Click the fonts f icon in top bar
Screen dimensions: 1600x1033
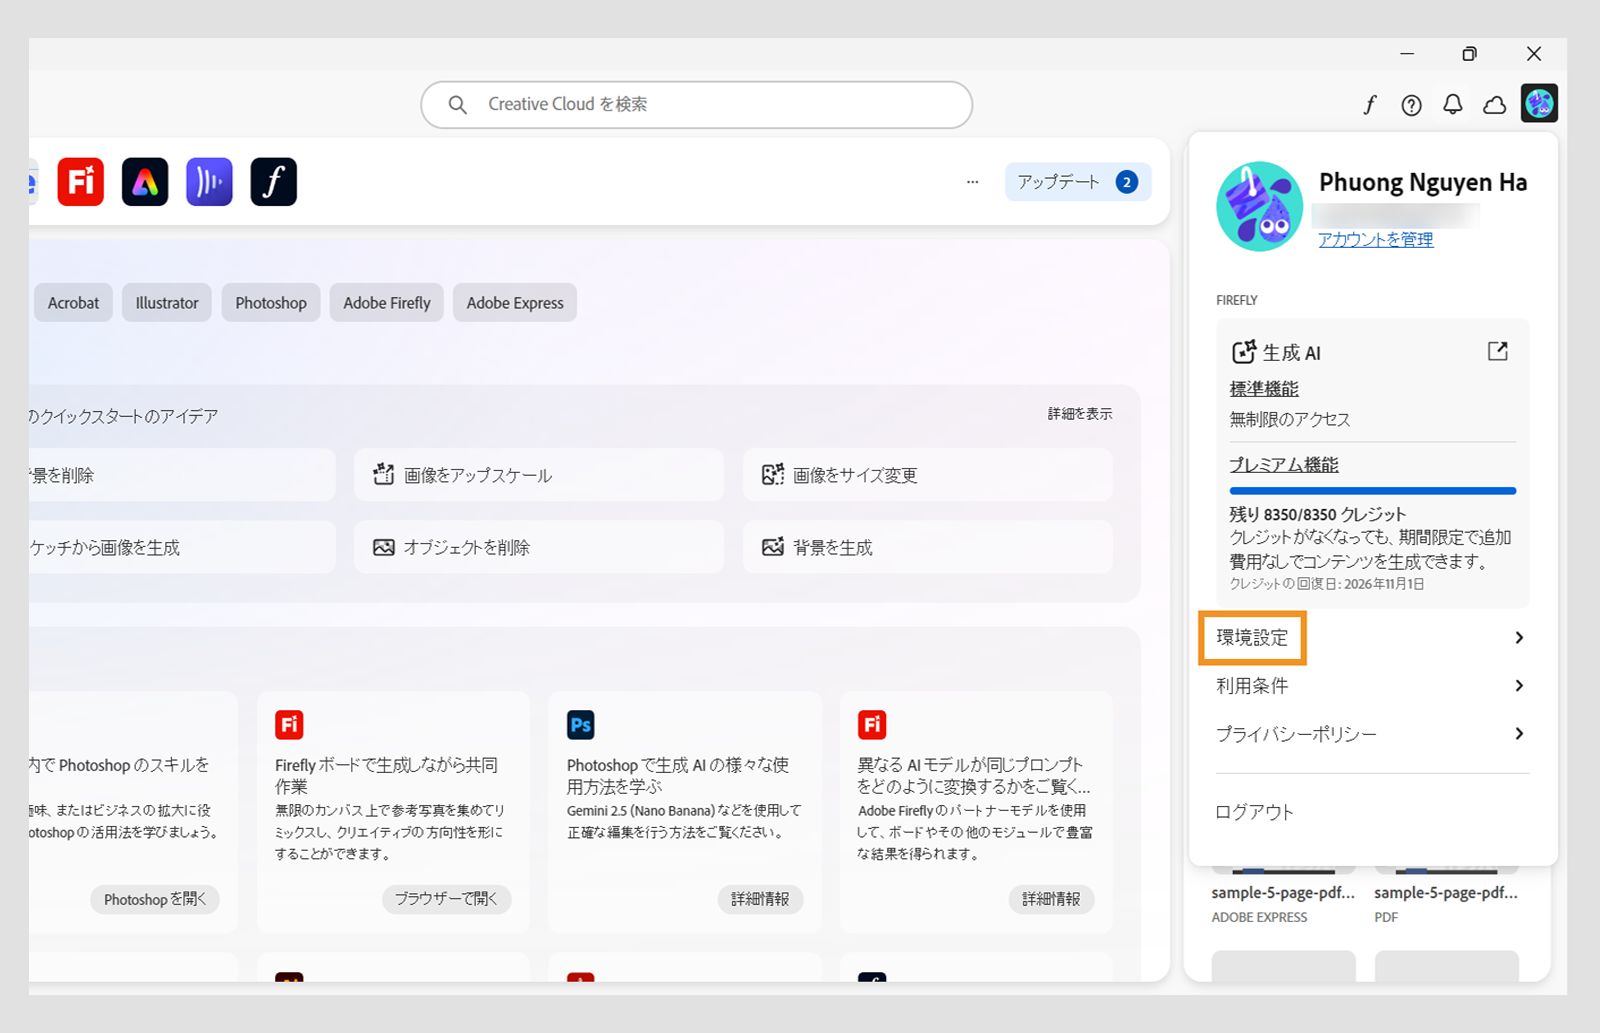coord(1369,104)
